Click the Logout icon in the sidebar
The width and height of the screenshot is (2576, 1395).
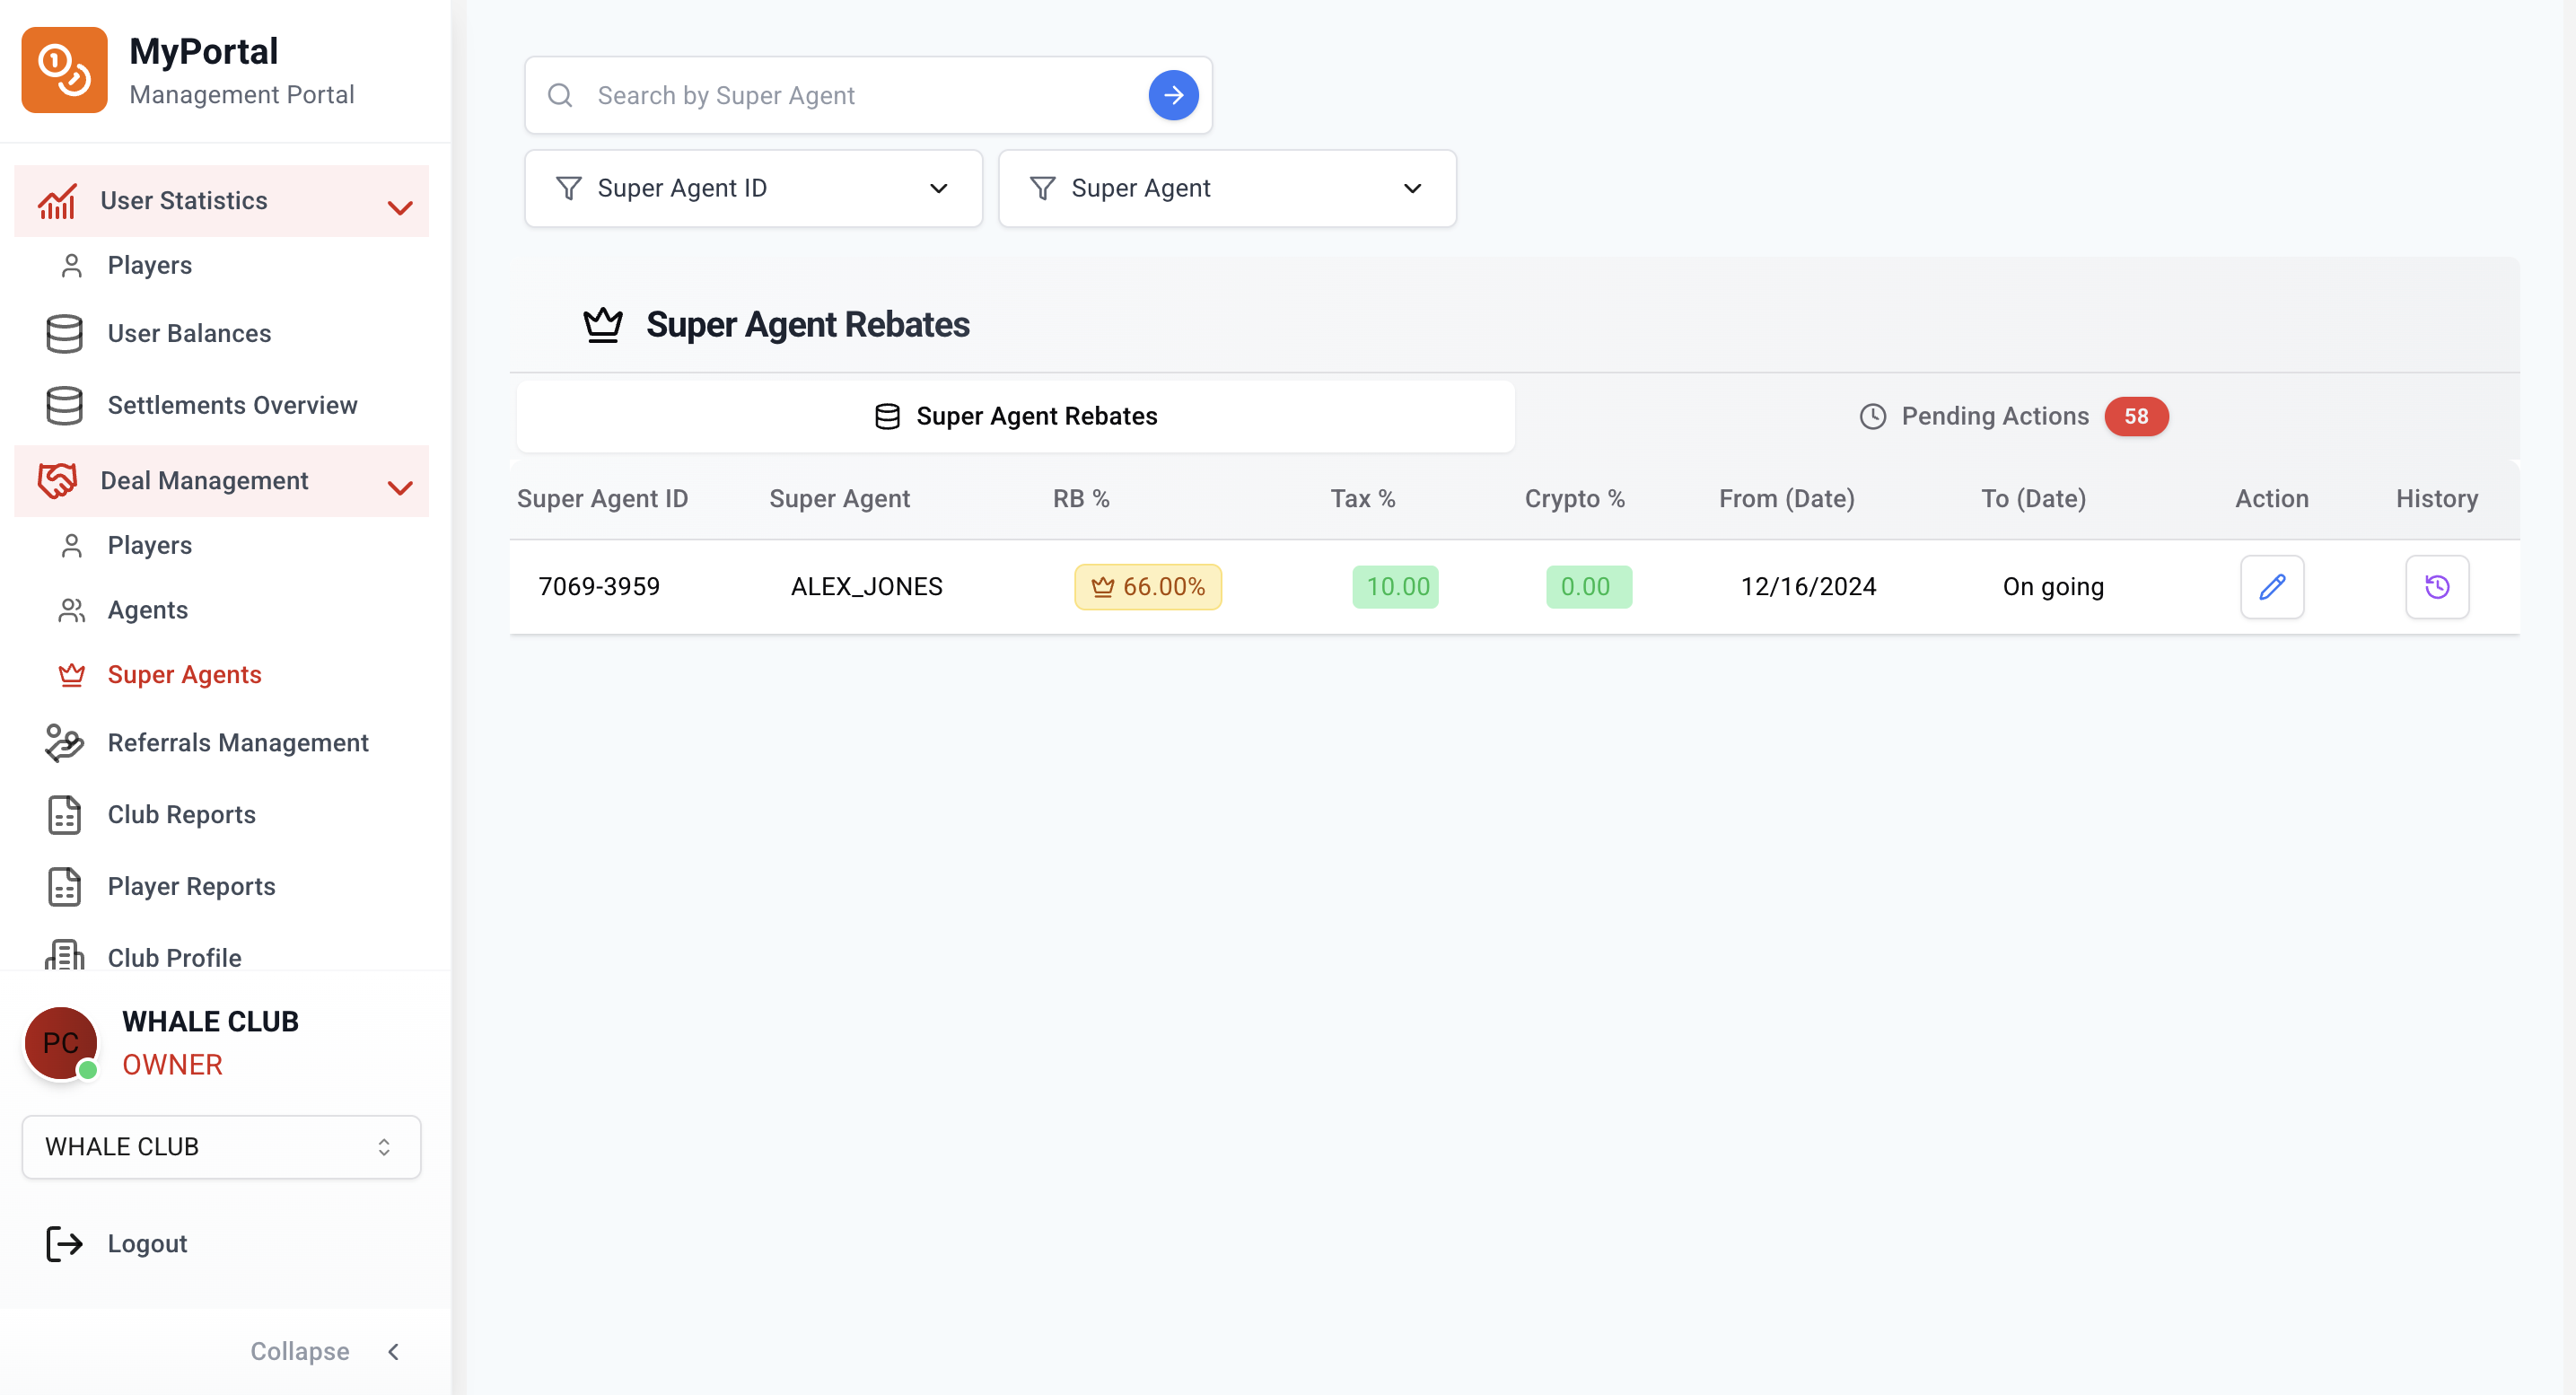coord(64,1243)
